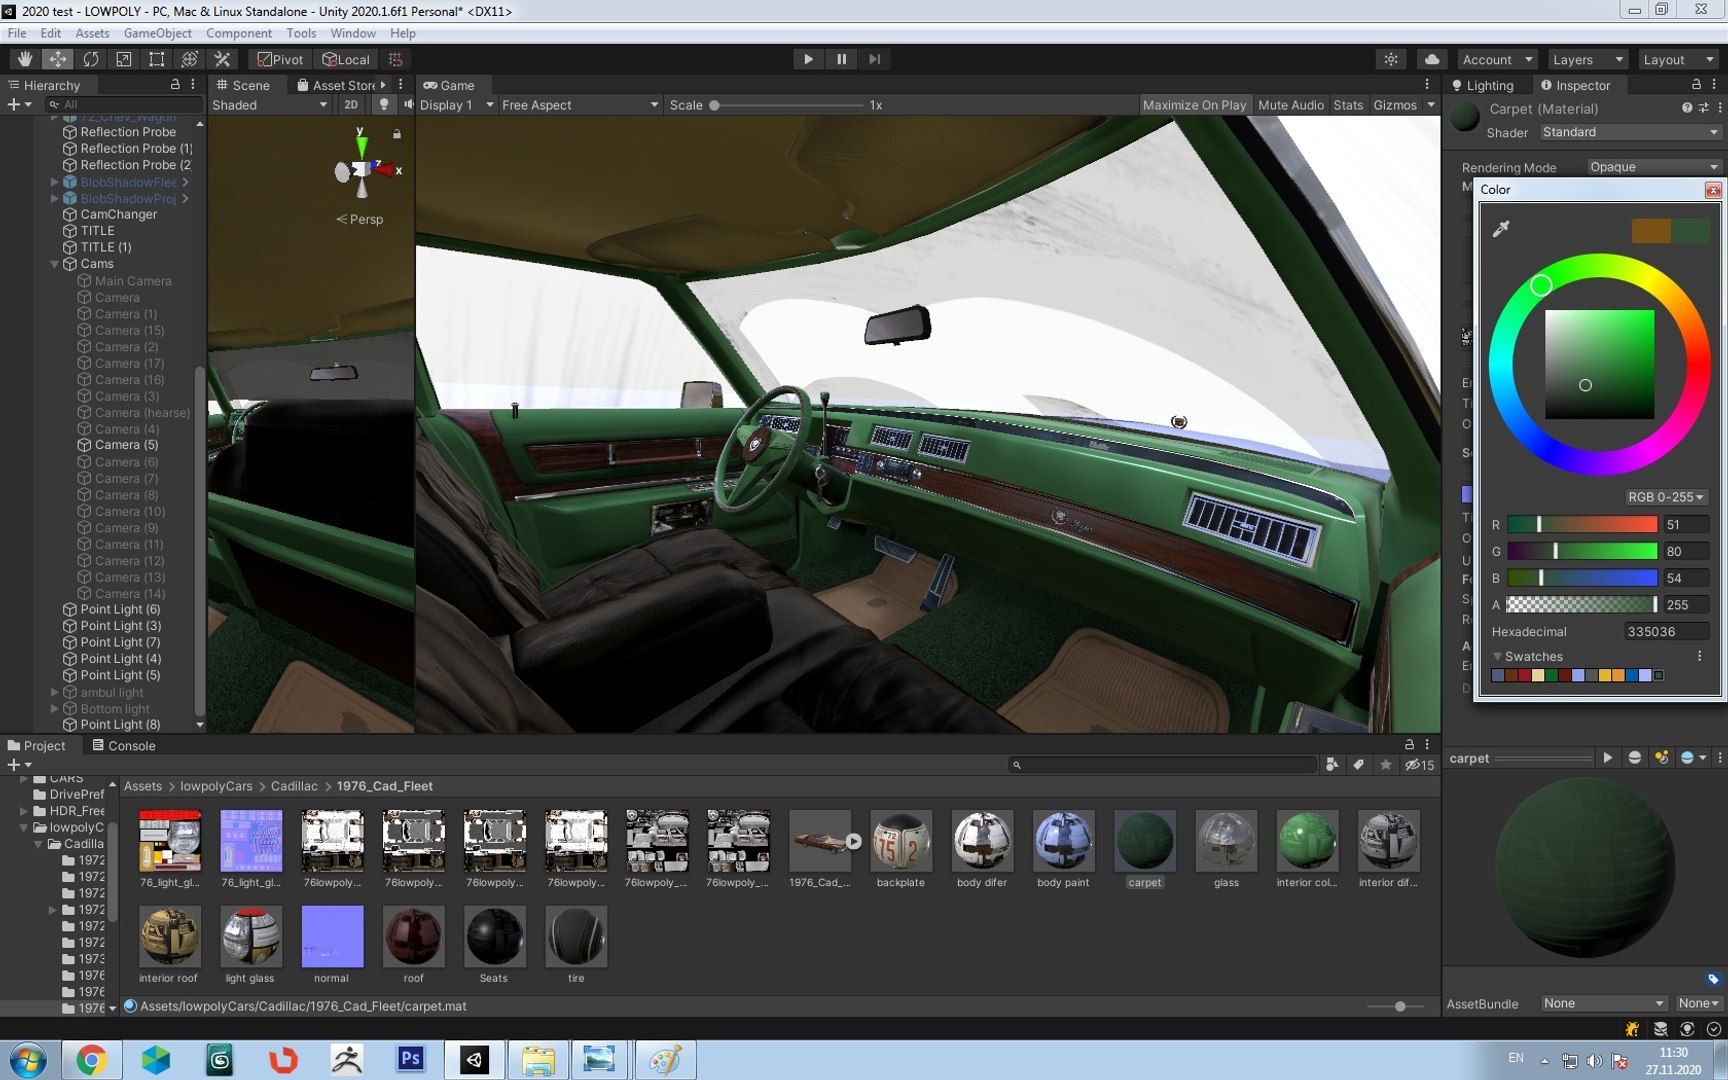Open Cloud services icon
The image size is (1728, 1080).
1432,59
